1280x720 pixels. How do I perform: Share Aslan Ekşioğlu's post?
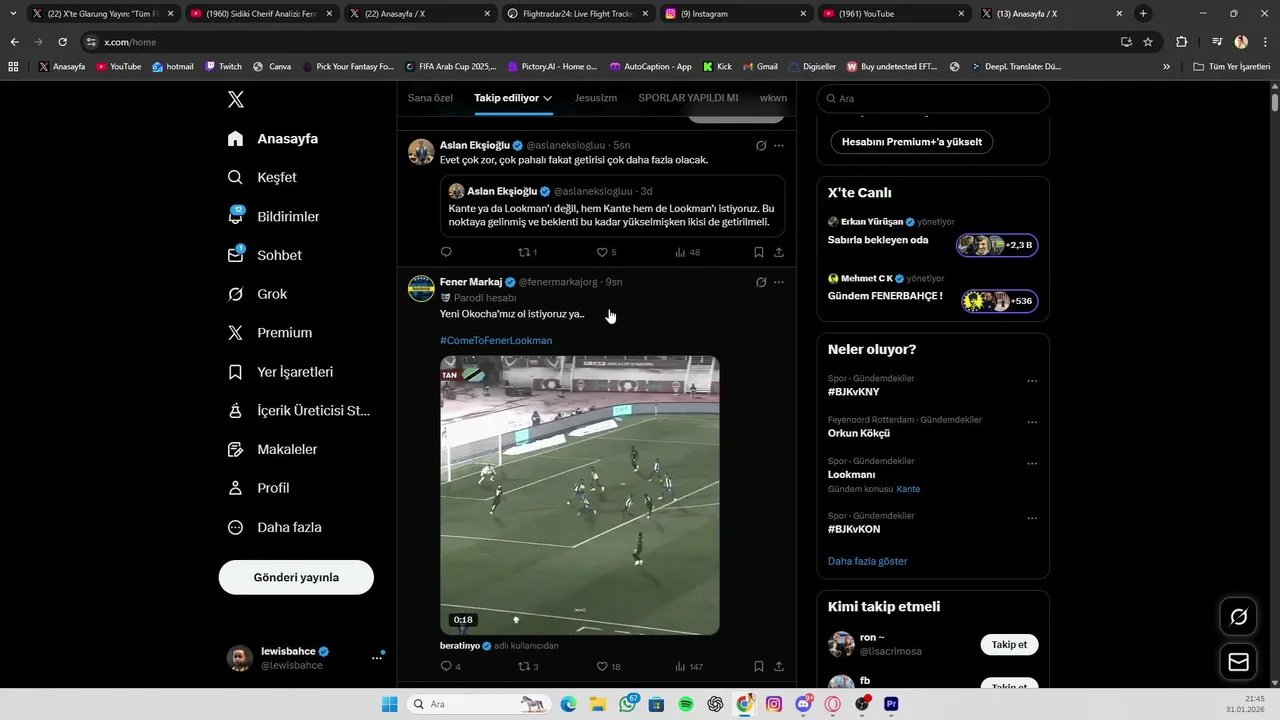(x=779, y=252)
